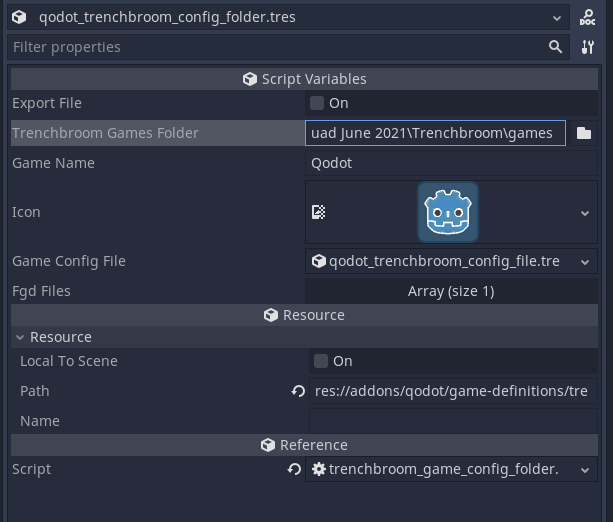Browse folder for Trenchbroom Games Folder
The height and width of the screenshot is (522, 613).
tap(585, 133)
